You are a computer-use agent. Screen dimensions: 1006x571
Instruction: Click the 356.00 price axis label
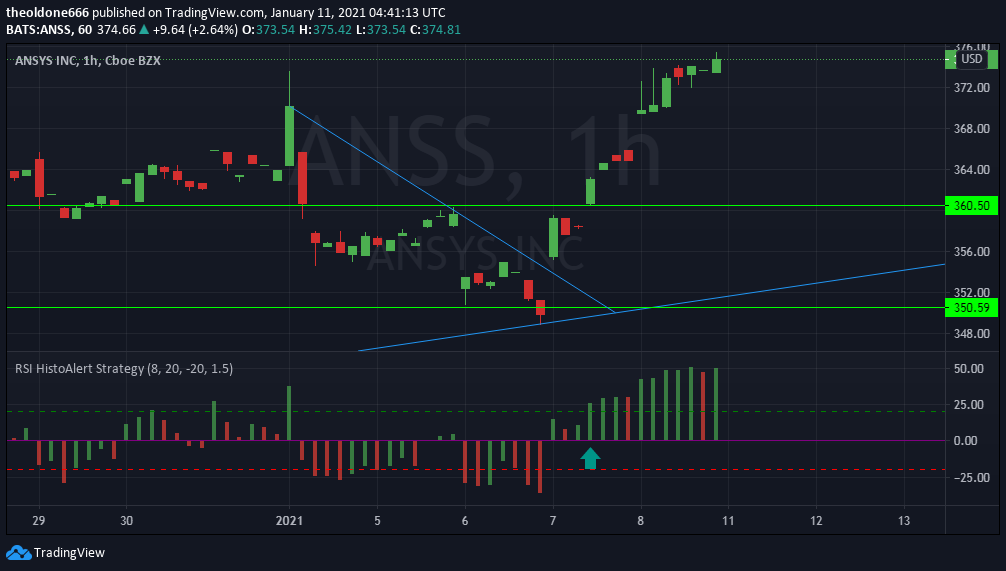[971, 252]
